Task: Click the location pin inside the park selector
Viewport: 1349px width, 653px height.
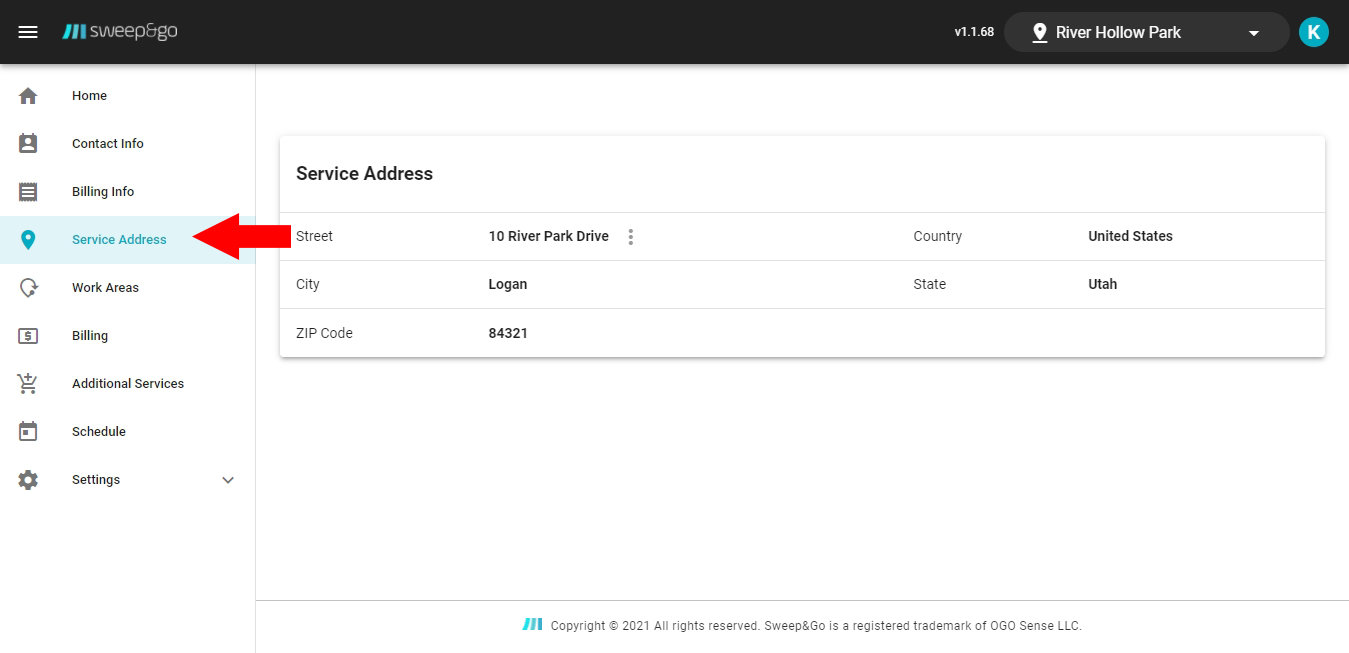Action: (1040, 31)
